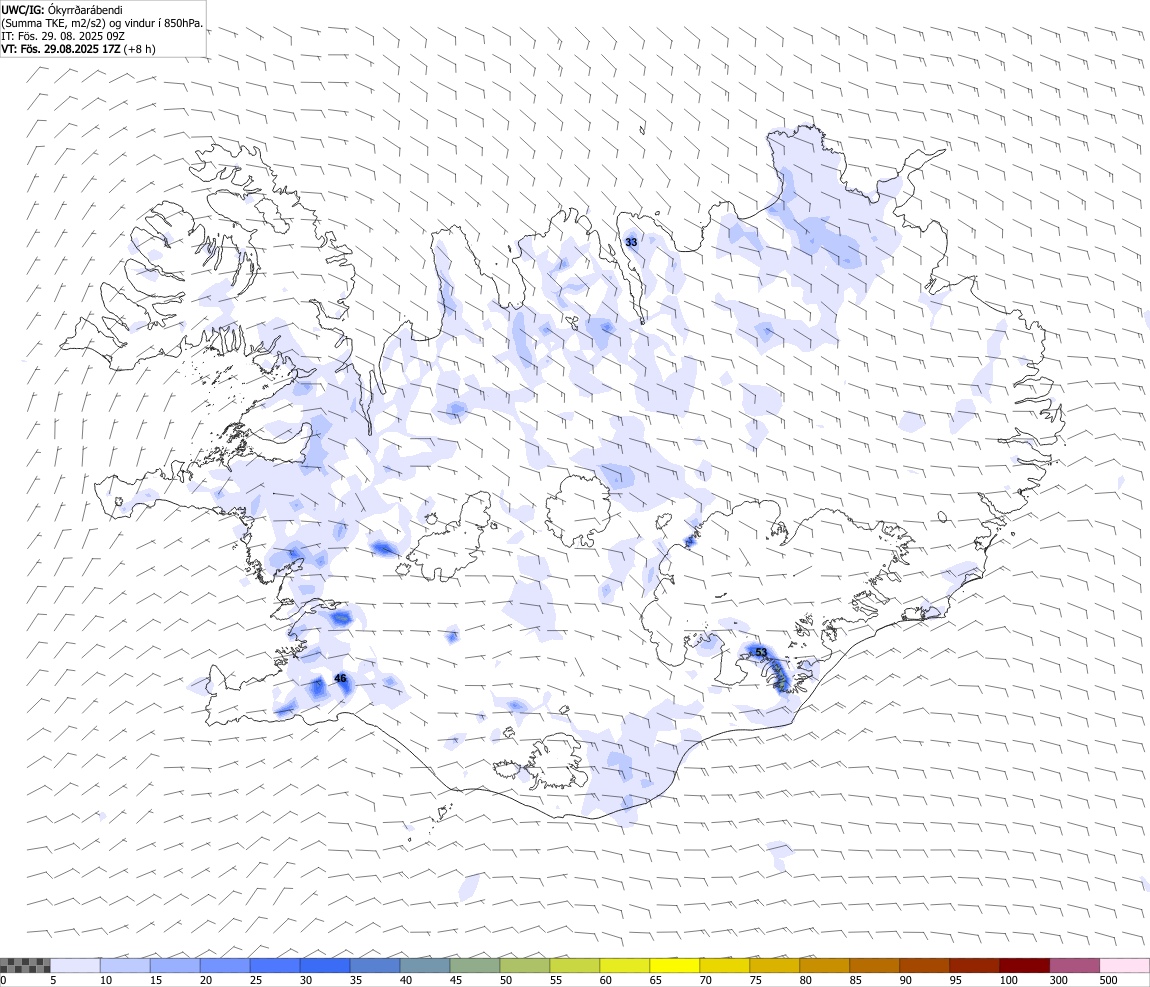Click the legend label "0"
This screenshot has height=987, width=1150.
click(4, 980)
